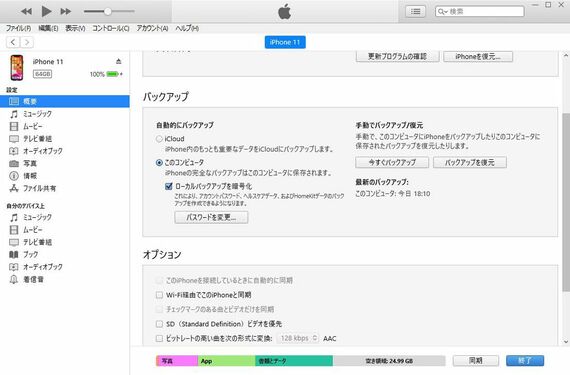The width and height of the screenshot is (570, 375).
Task: Click the blue 終了 button
Action: click(x=525, y=360)
